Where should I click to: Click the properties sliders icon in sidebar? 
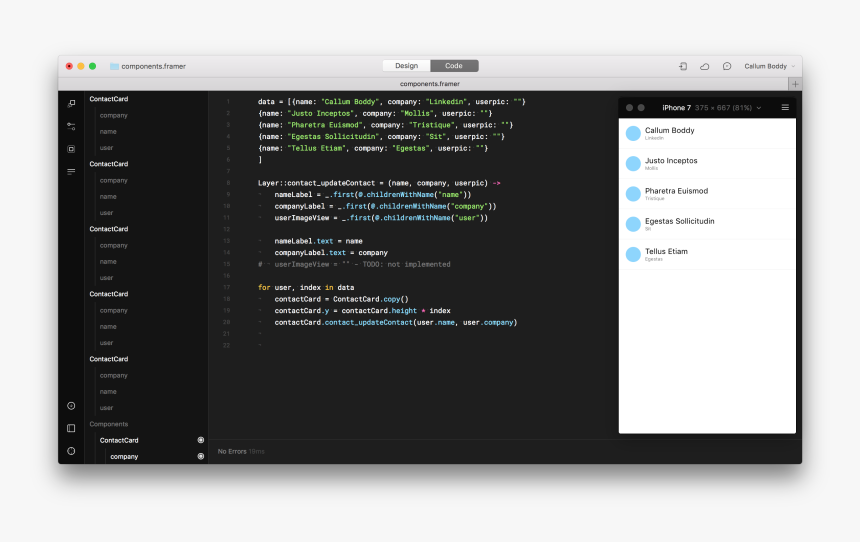[x=71, y=126]
